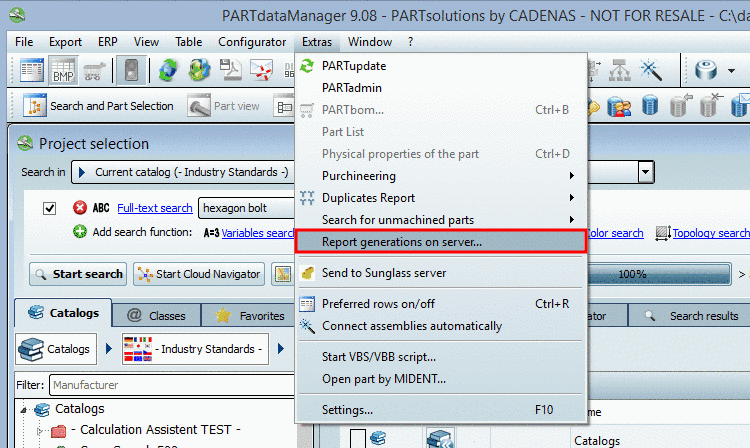The image size is (750, 448).
Task: Click the gray database with arrow icon
Action: click(681, 105)
